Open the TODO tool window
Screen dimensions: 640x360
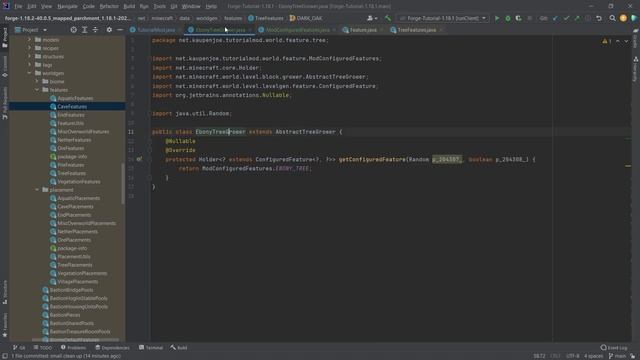tap(43, 348)
